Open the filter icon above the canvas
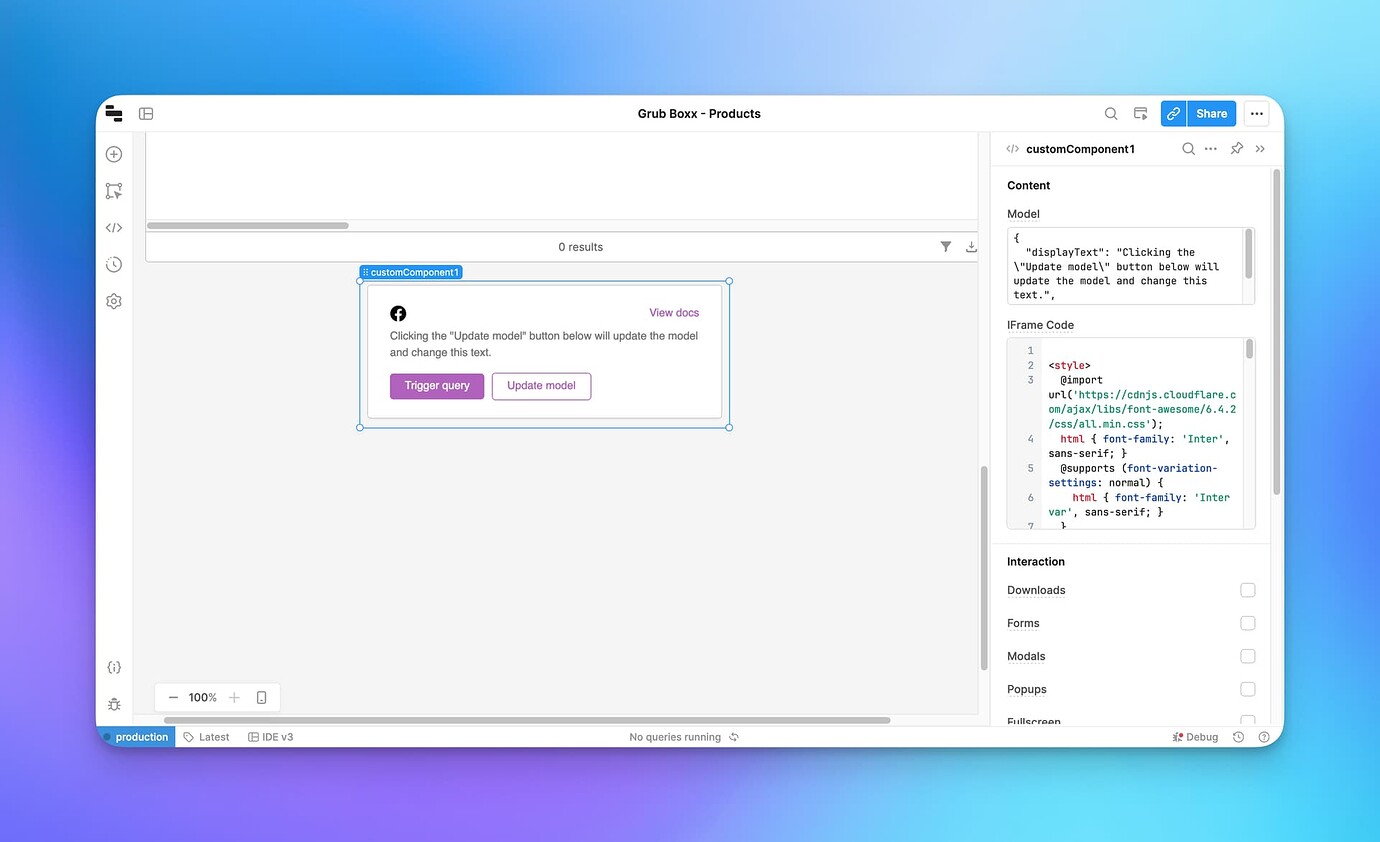This screenshot has width=1380, height=842. (945, 246)
